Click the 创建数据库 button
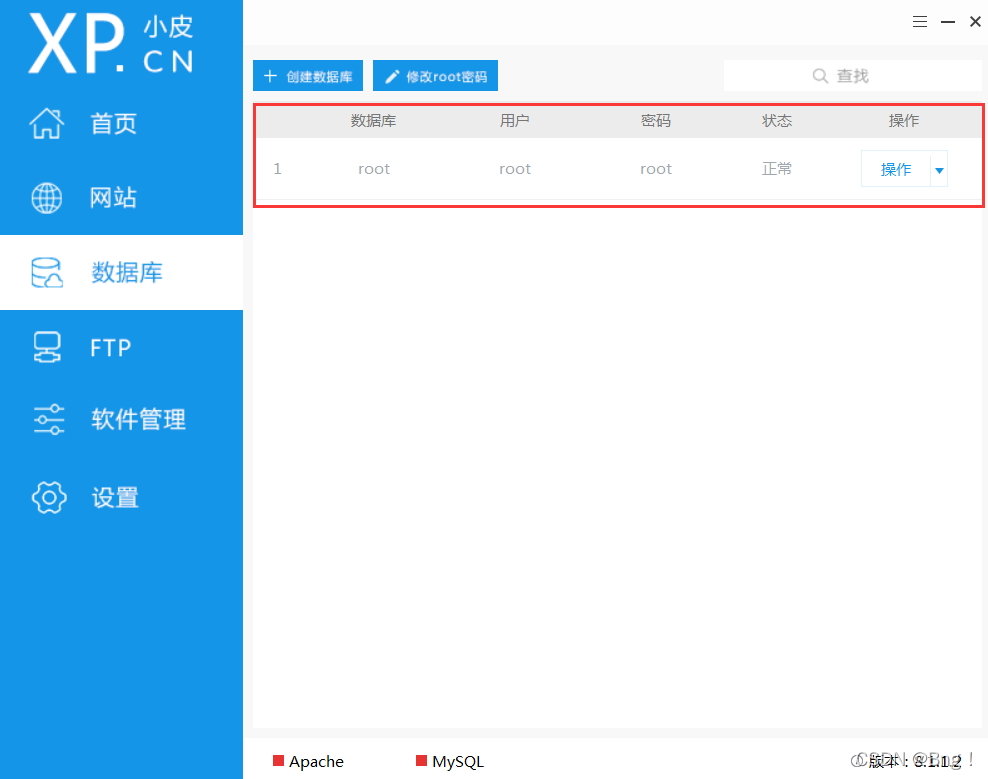Viewport: 988px width, 779px height. coord(307,76)
